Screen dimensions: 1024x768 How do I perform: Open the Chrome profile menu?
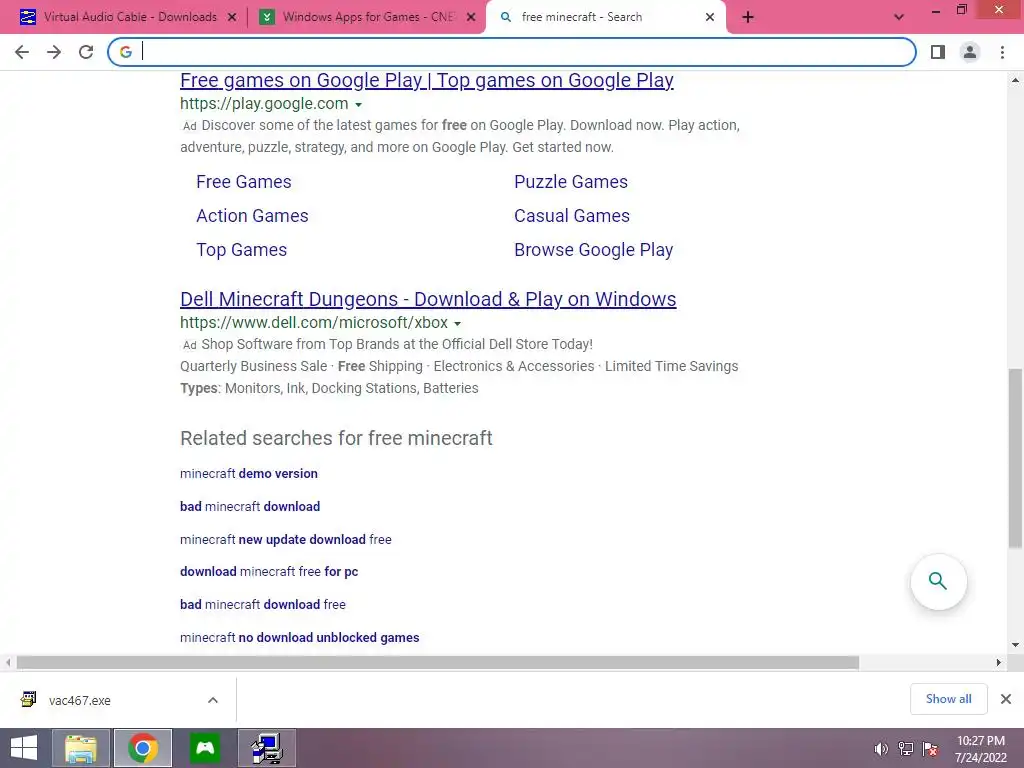[x=970, y=52]
